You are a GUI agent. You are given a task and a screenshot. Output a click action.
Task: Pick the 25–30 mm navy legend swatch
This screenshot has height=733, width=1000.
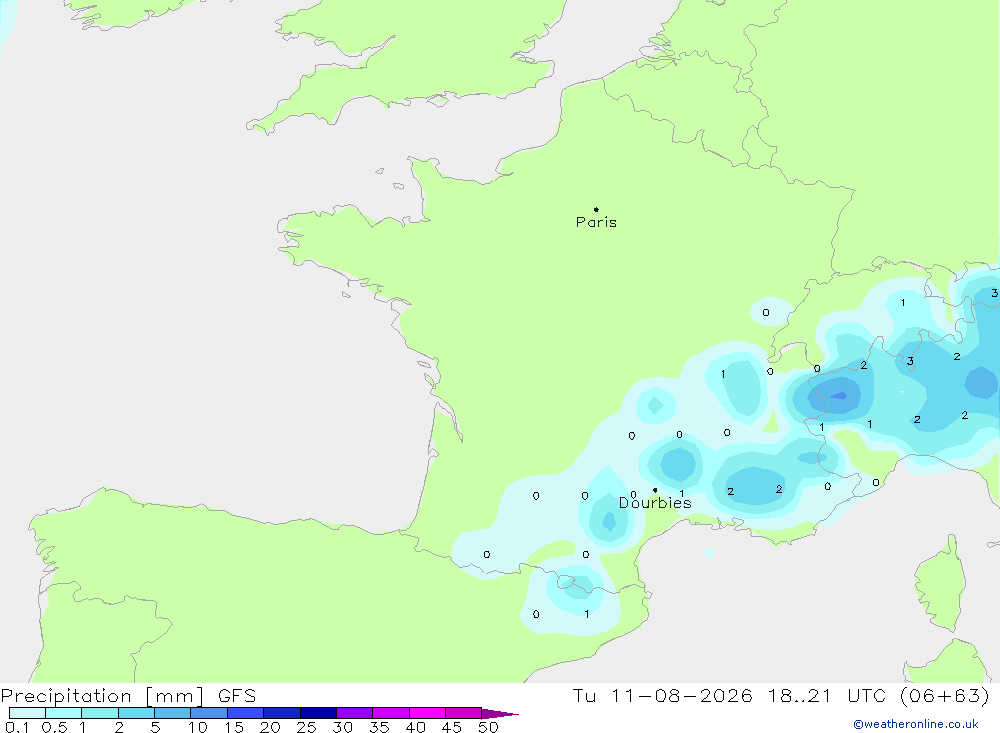(318, 713)
